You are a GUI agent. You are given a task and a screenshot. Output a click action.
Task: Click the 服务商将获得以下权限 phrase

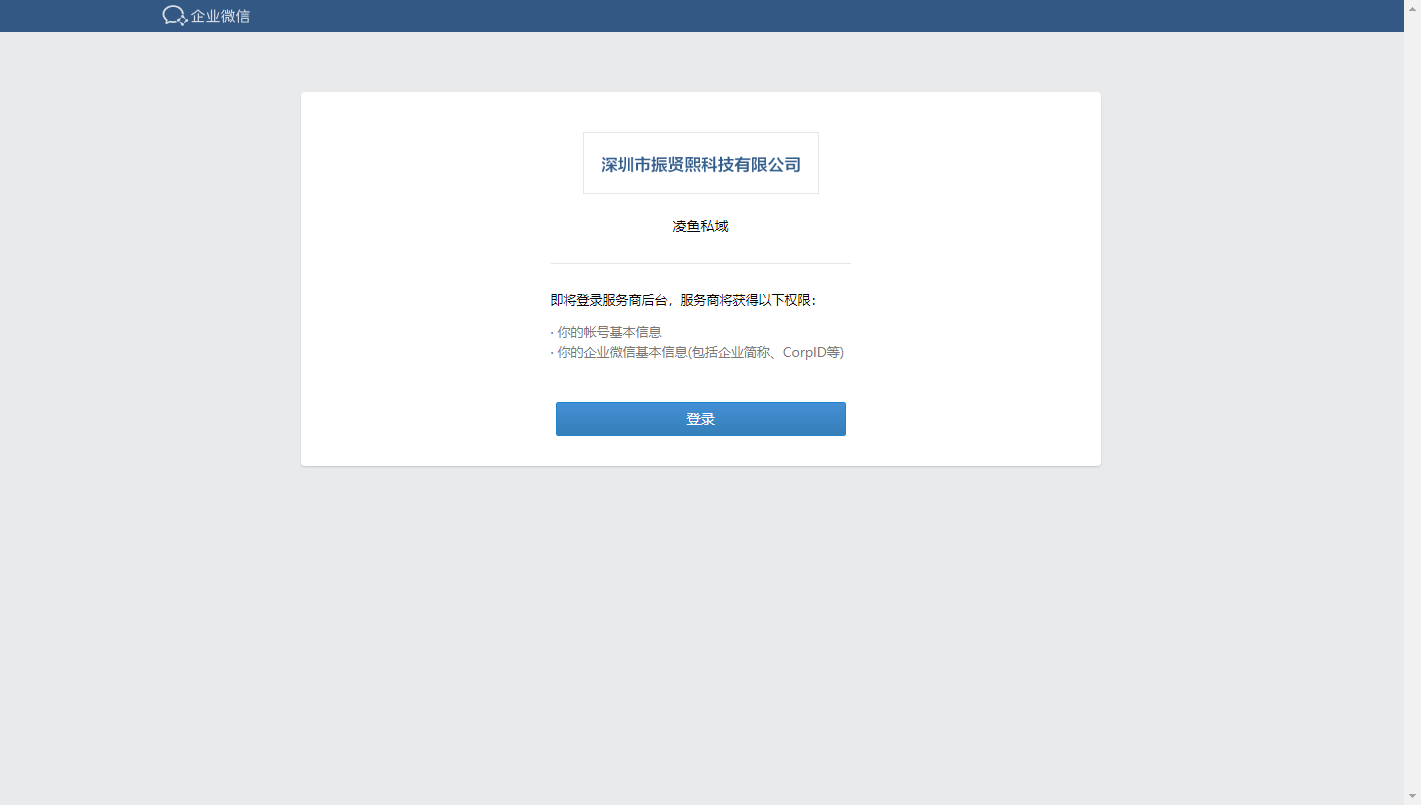748,300
